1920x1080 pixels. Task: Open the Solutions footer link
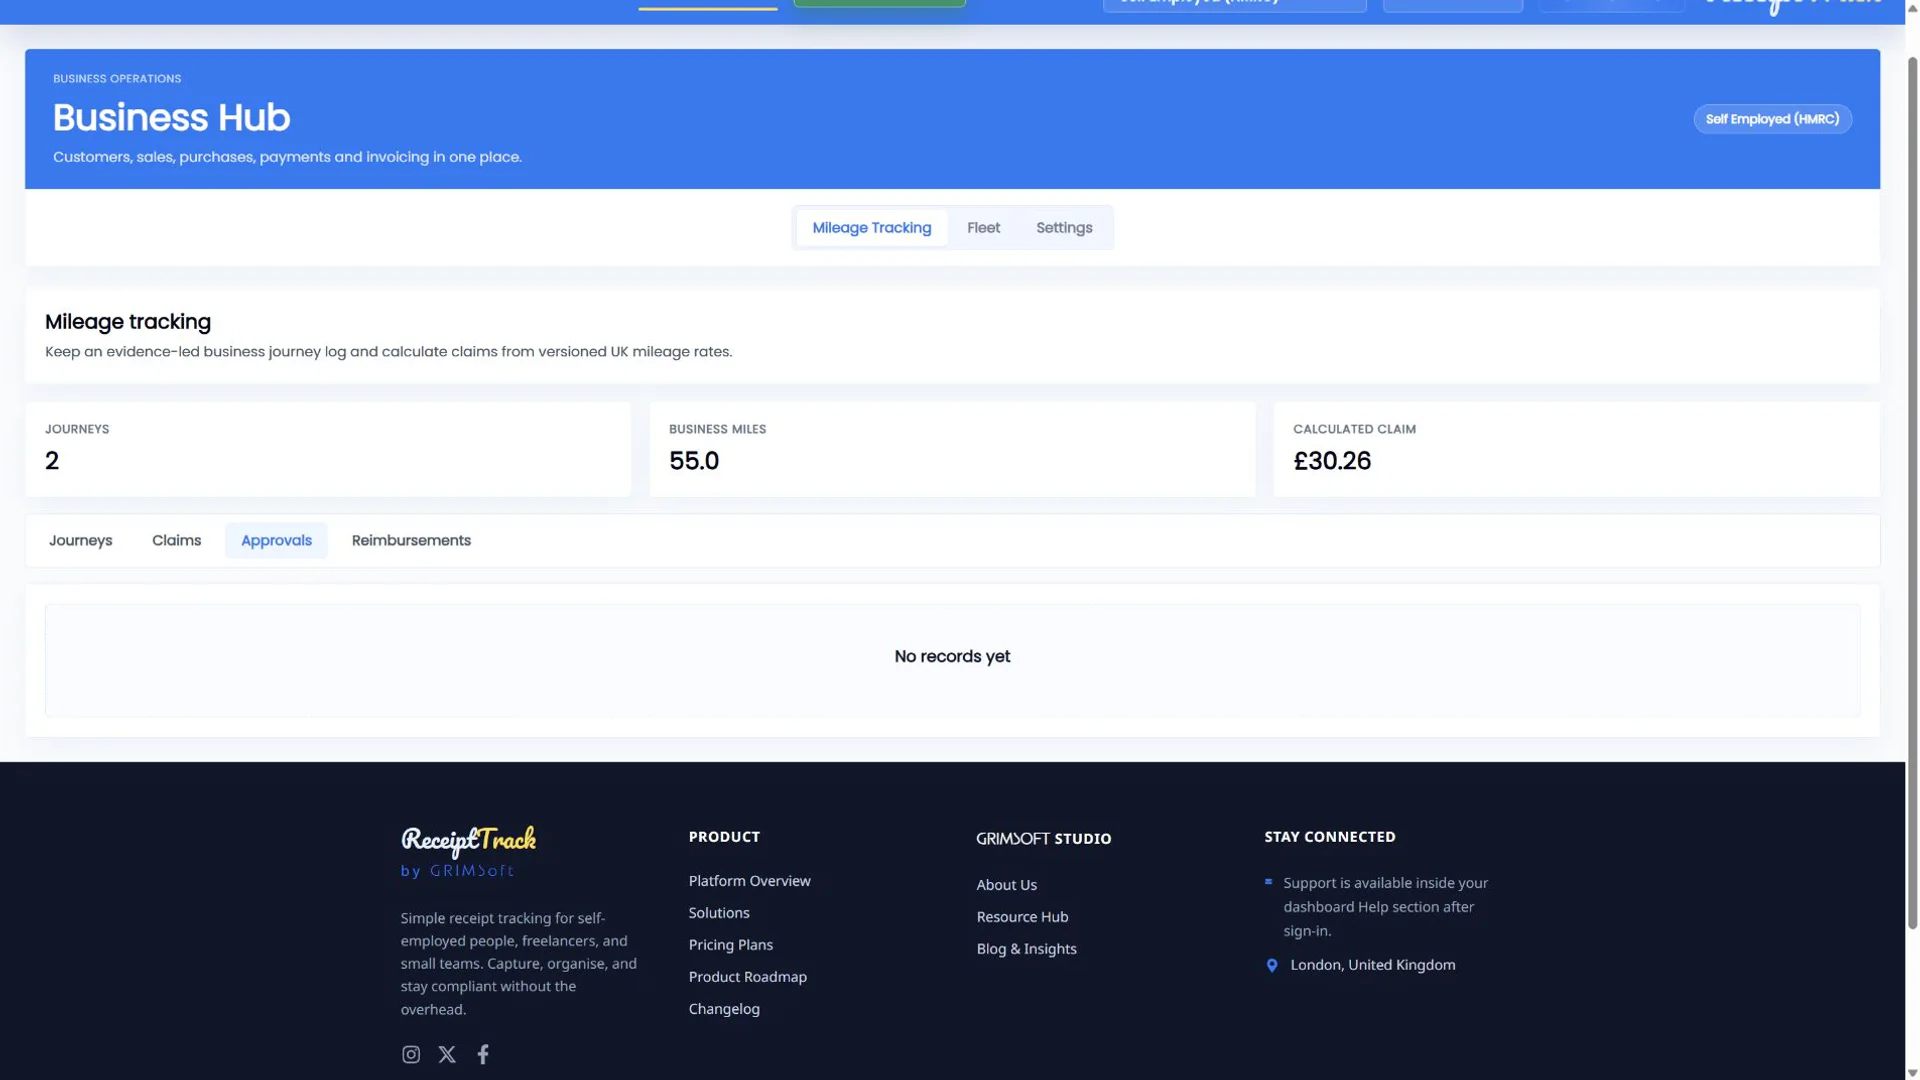click(719, 913)
